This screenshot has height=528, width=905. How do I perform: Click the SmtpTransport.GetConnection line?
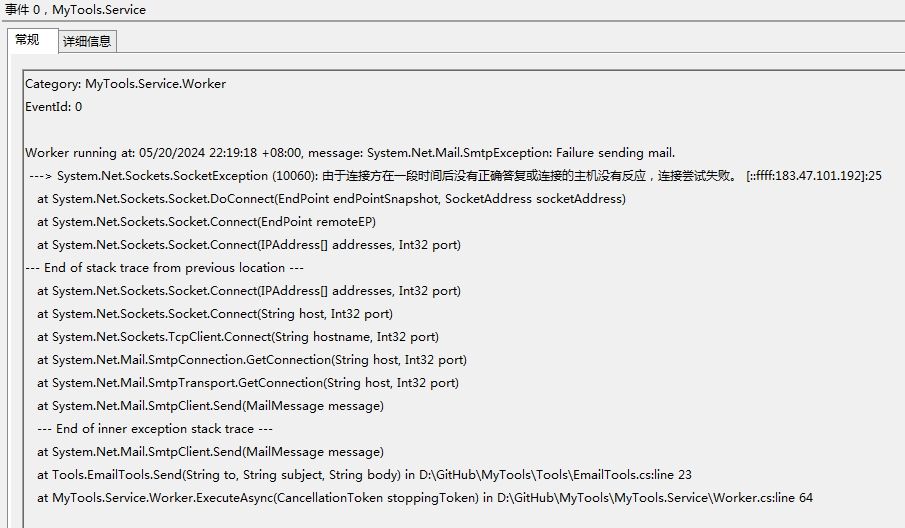tap(248, 383)
